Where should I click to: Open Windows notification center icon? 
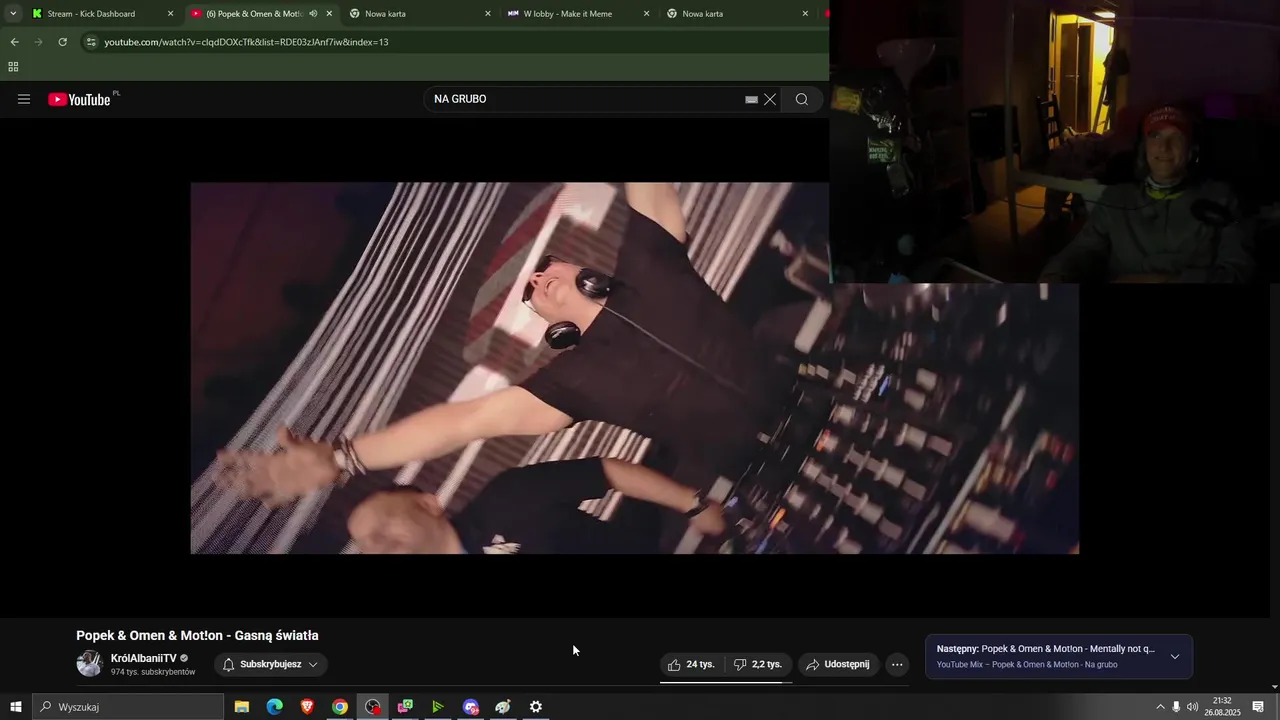click(x=1258, y=707)
